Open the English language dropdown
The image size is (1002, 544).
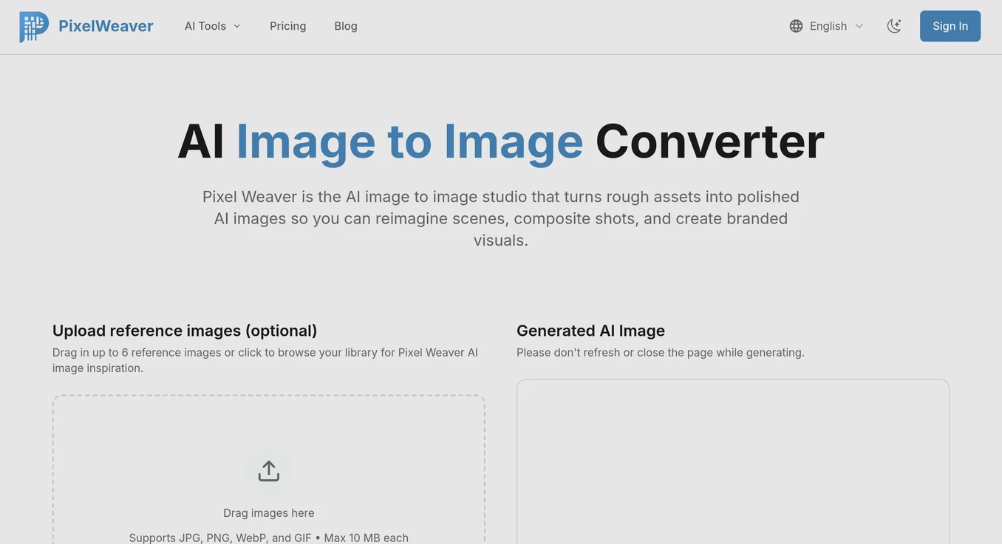coord(826,26)
